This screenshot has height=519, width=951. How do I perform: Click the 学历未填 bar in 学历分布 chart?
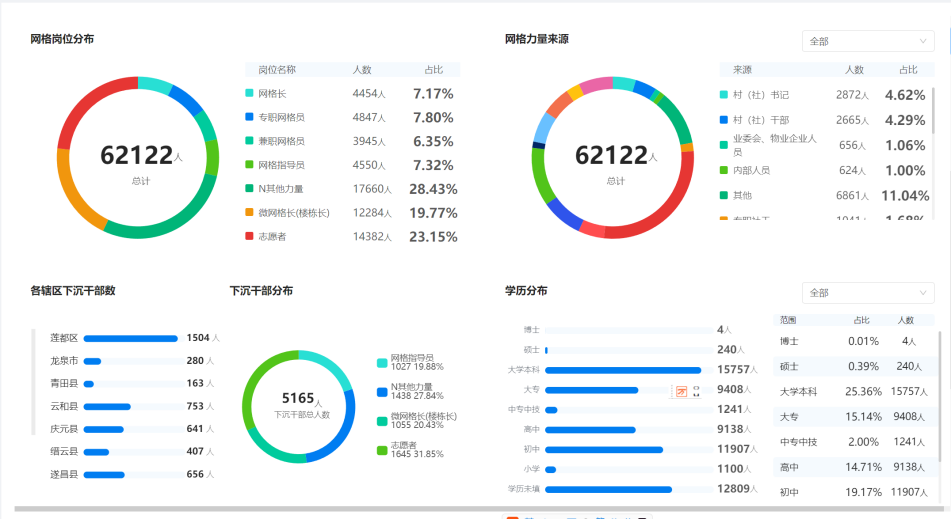click(x=608, y=489)
